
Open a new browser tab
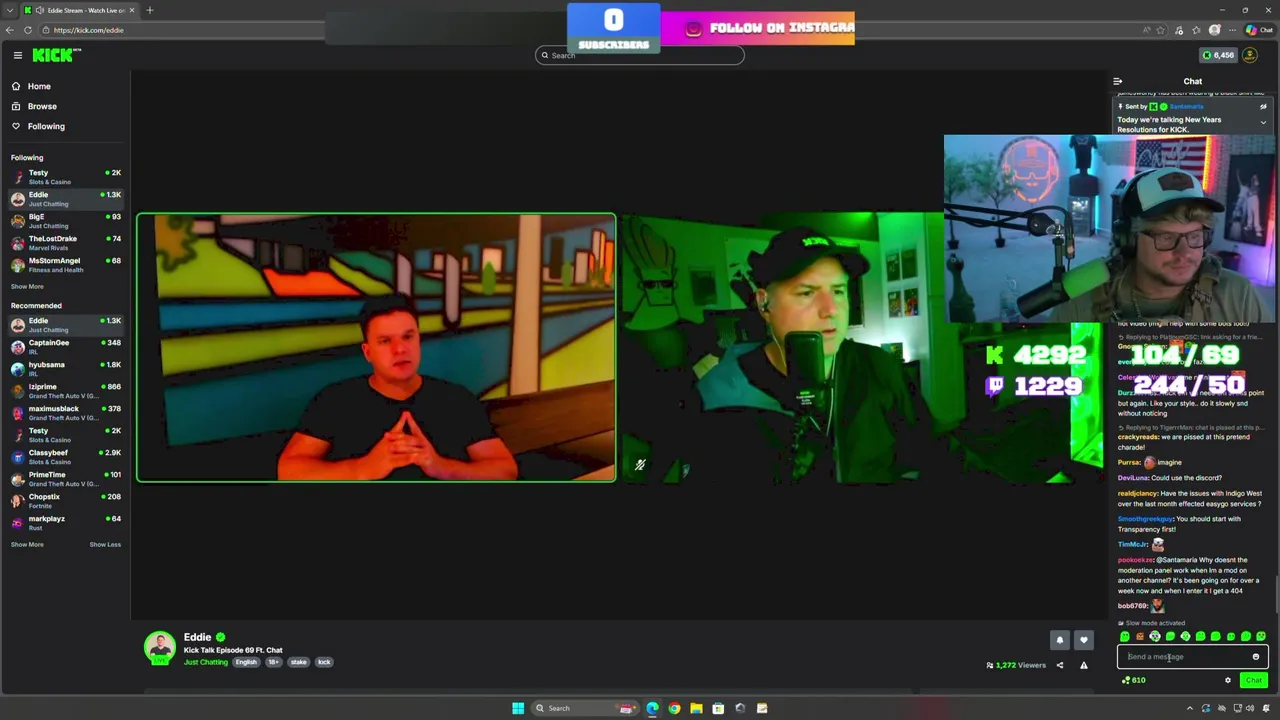click(150, 10)
